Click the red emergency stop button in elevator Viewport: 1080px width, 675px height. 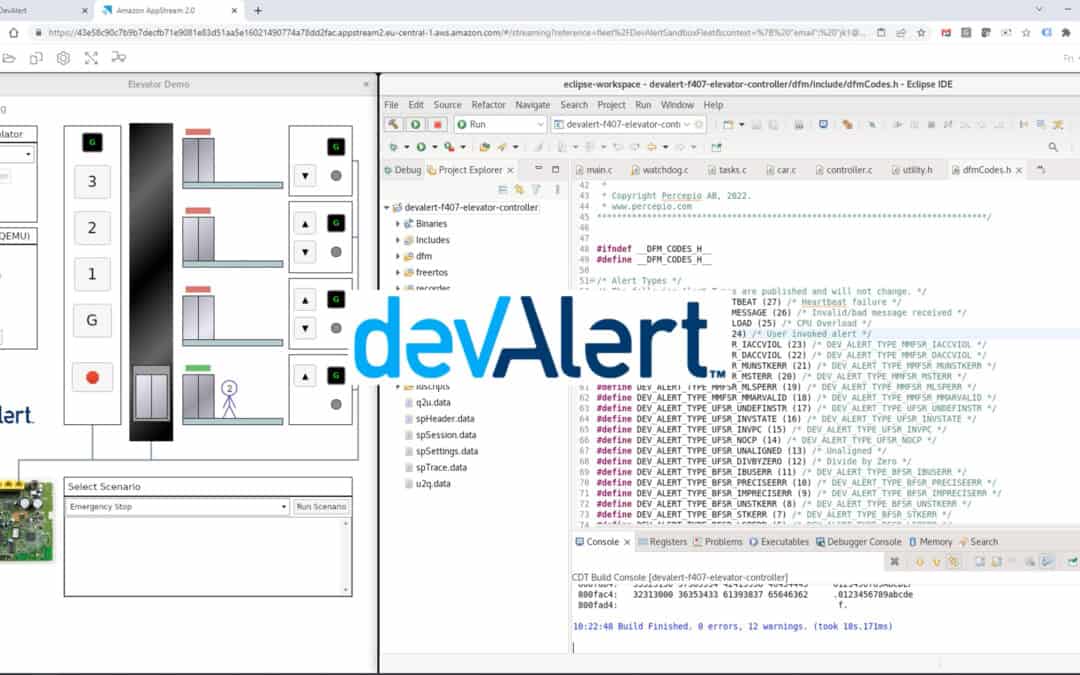[92, 377]
